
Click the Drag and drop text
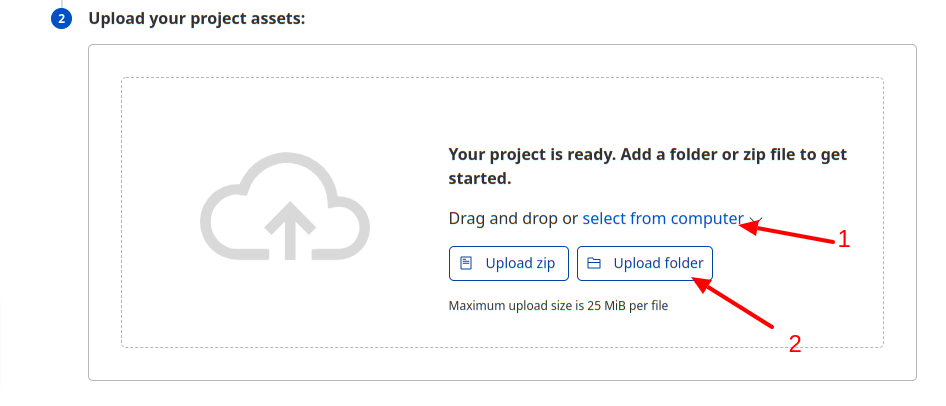coord(504,218)
